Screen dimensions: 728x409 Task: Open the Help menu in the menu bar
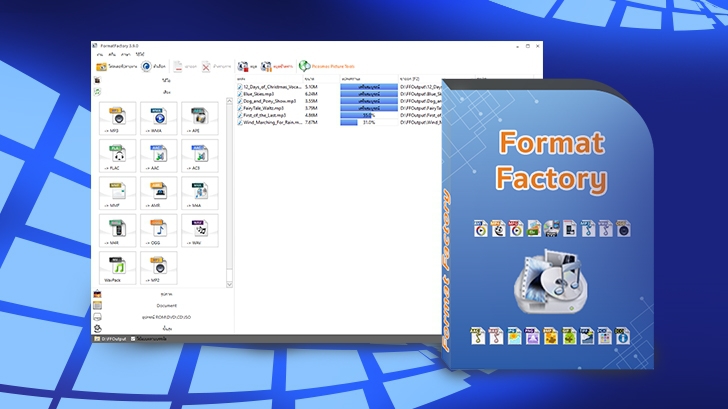tap(140, 55)
